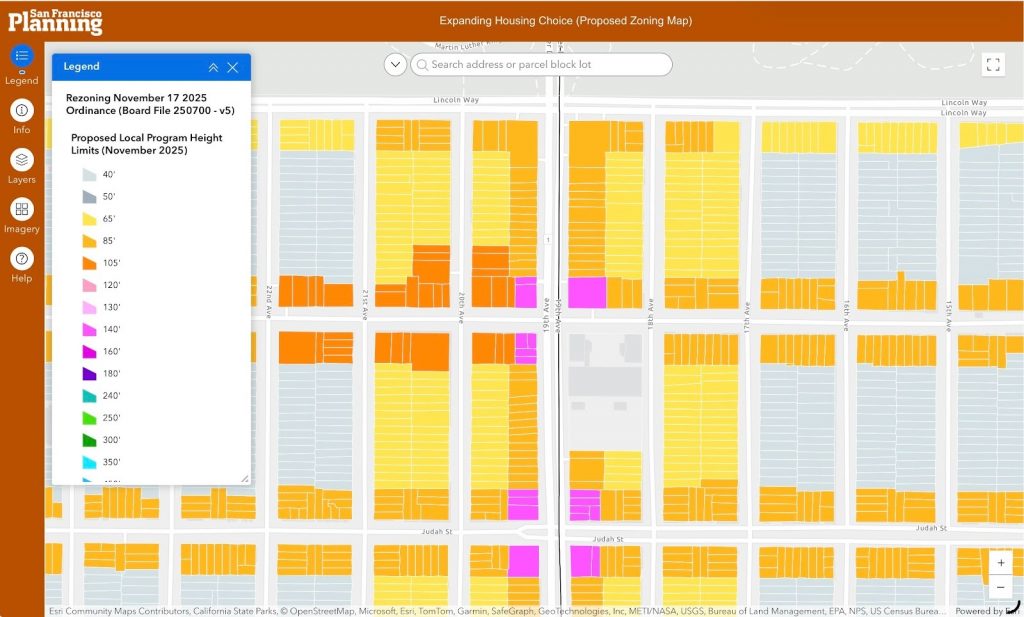The image size is (1024, 617).
Task: Click the Expanding Housing Choice page title
Action: click(565, 21)
